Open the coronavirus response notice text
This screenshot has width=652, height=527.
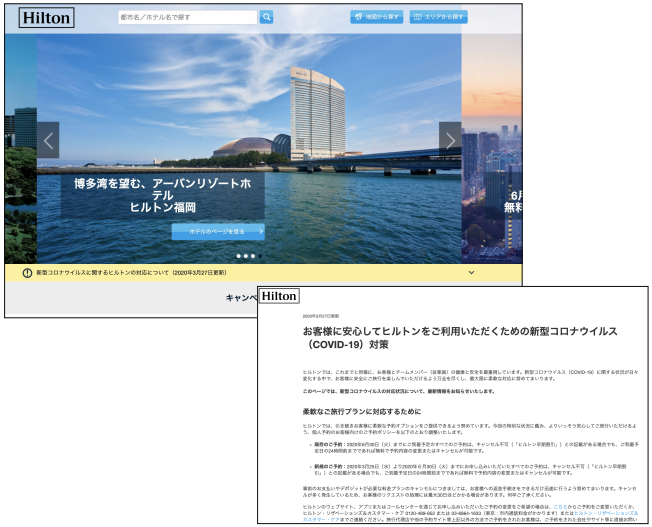(x=131, y=273)
